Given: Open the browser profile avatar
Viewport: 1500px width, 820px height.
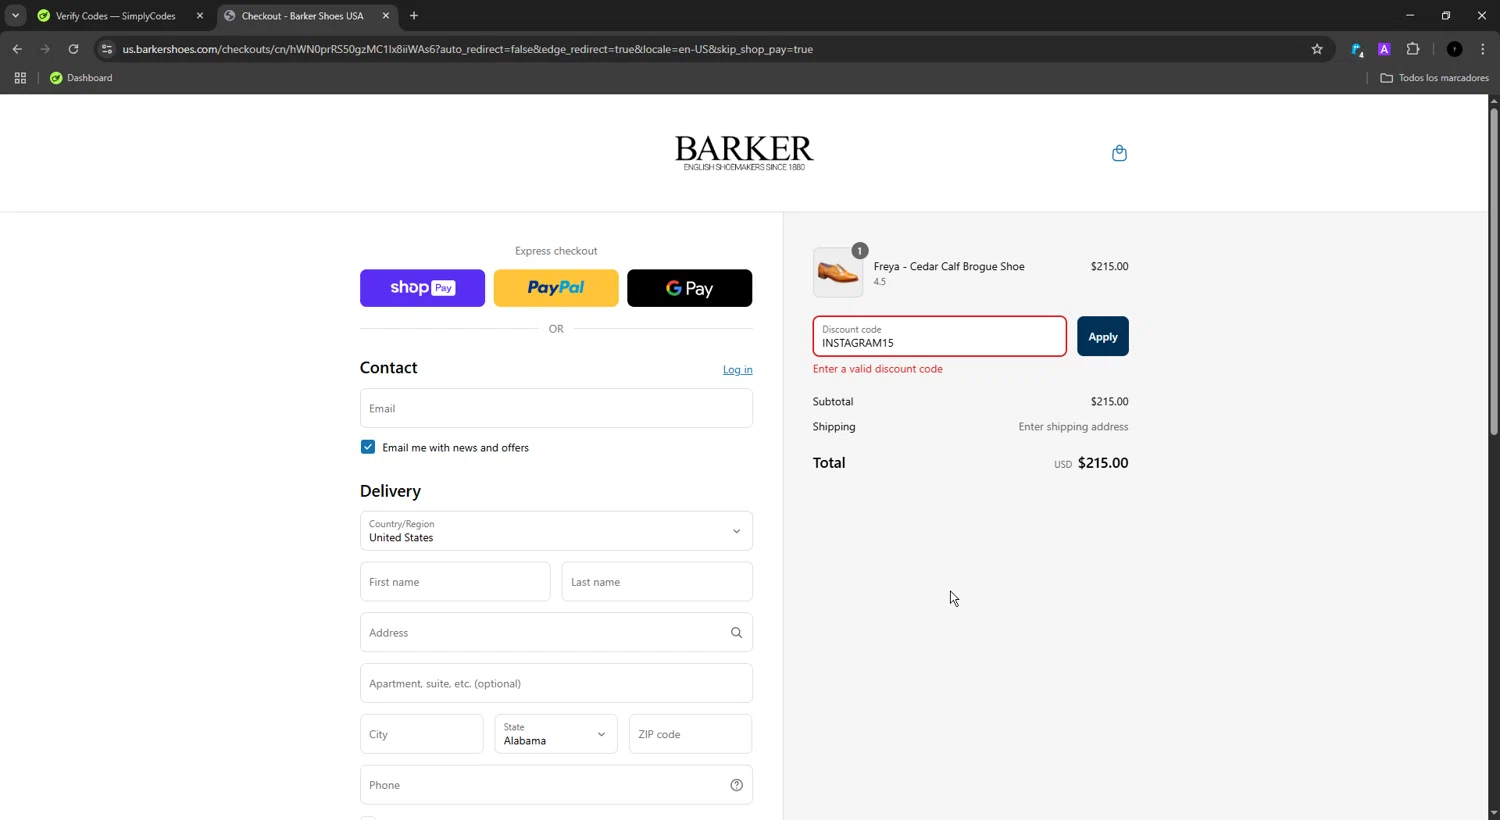Looking at the screenshot, I should point(1454,49).
